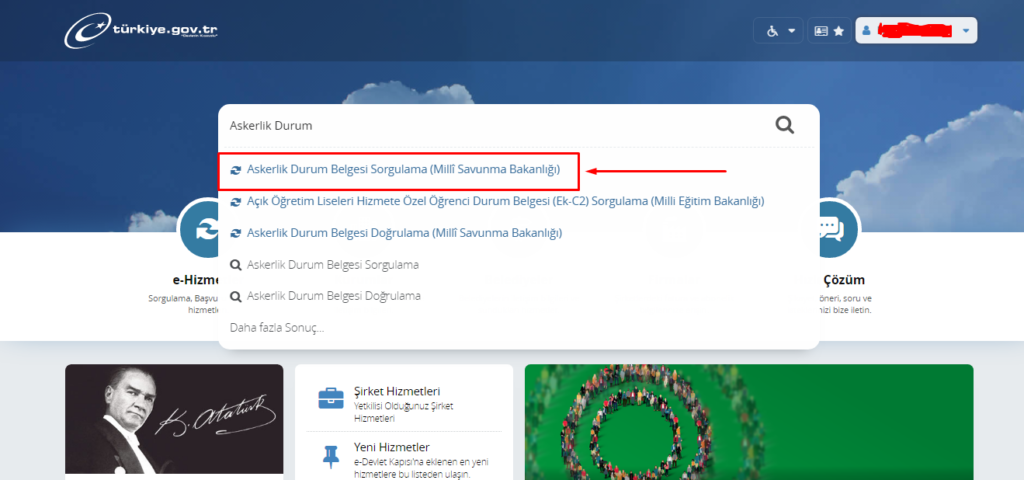
Task: Click into the Askerlik Durum search field
Action: pyautogui.click(x=490, y=126)
